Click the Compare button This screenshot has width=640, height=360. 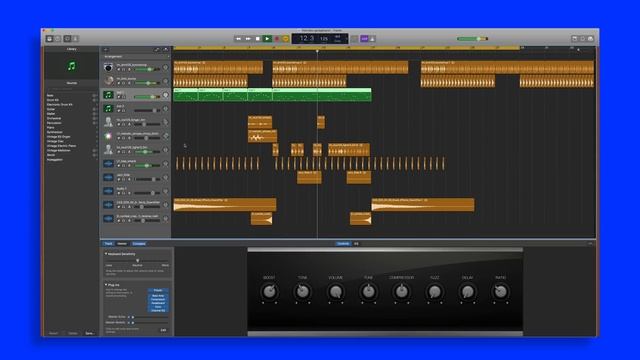(x=139, y=244)
